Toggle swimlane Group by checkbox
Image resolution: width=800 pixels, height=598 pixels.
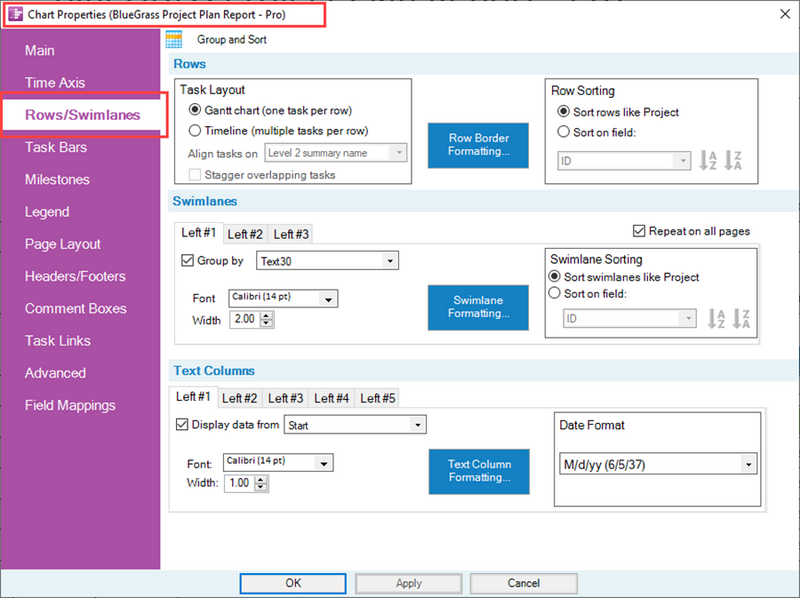pyautogui.click(x=187, y=260)
